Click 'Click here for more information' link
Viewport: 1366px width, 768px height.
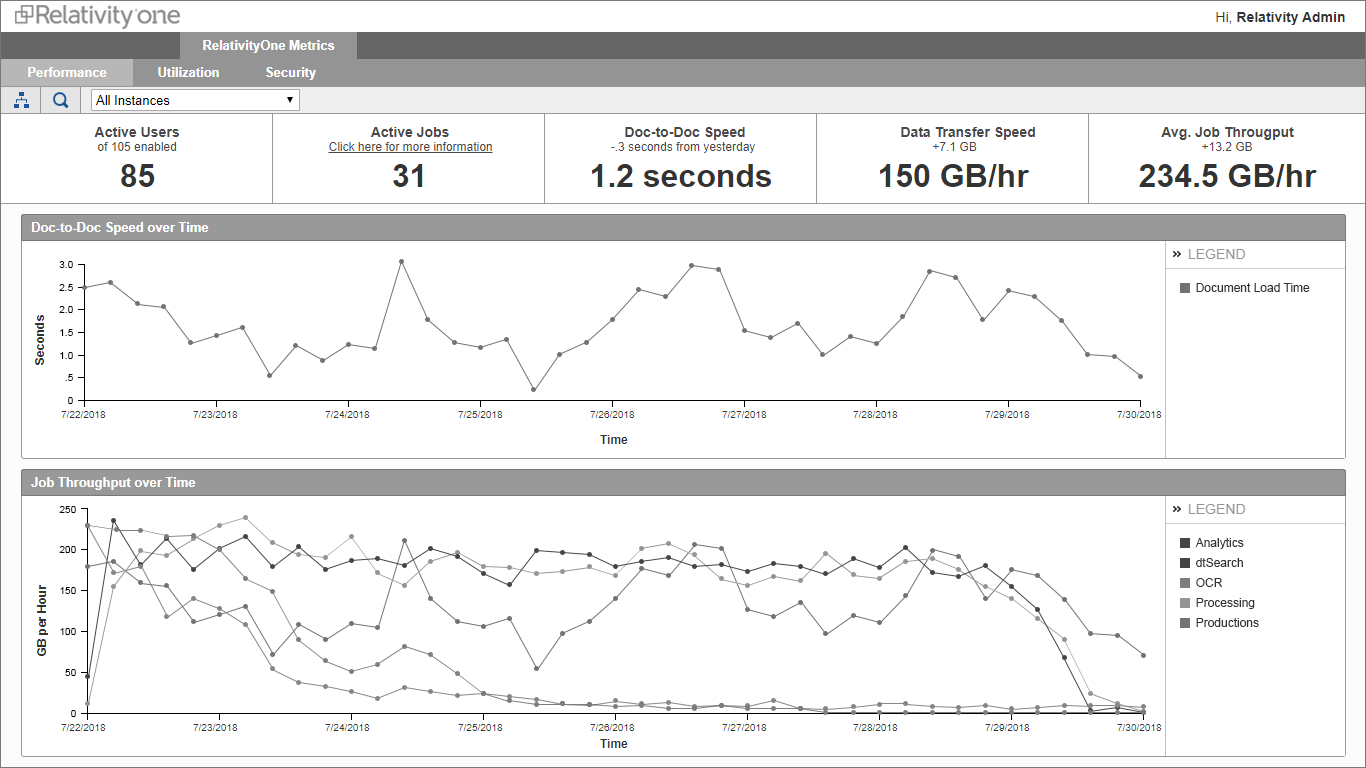click(x=410, y=147)
